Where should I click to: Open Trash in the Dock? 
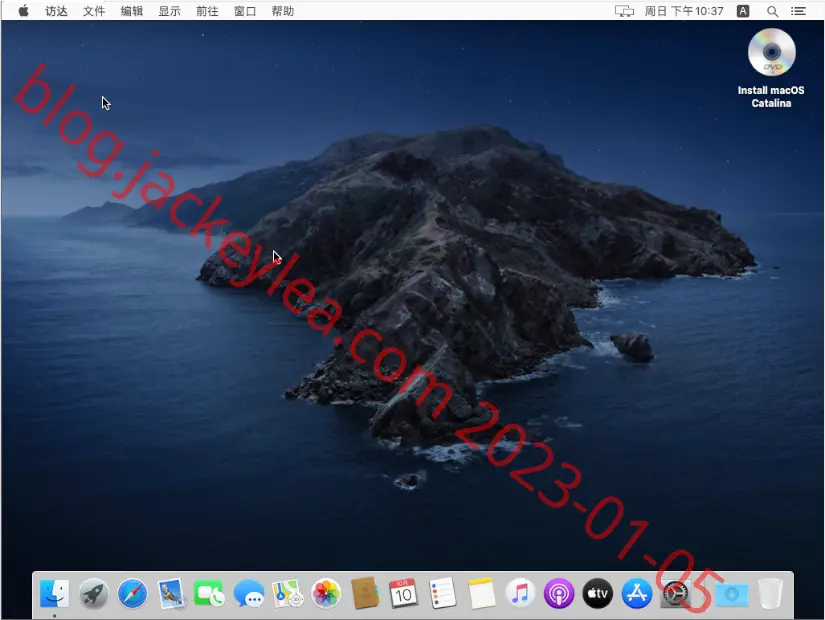(770, 594)
